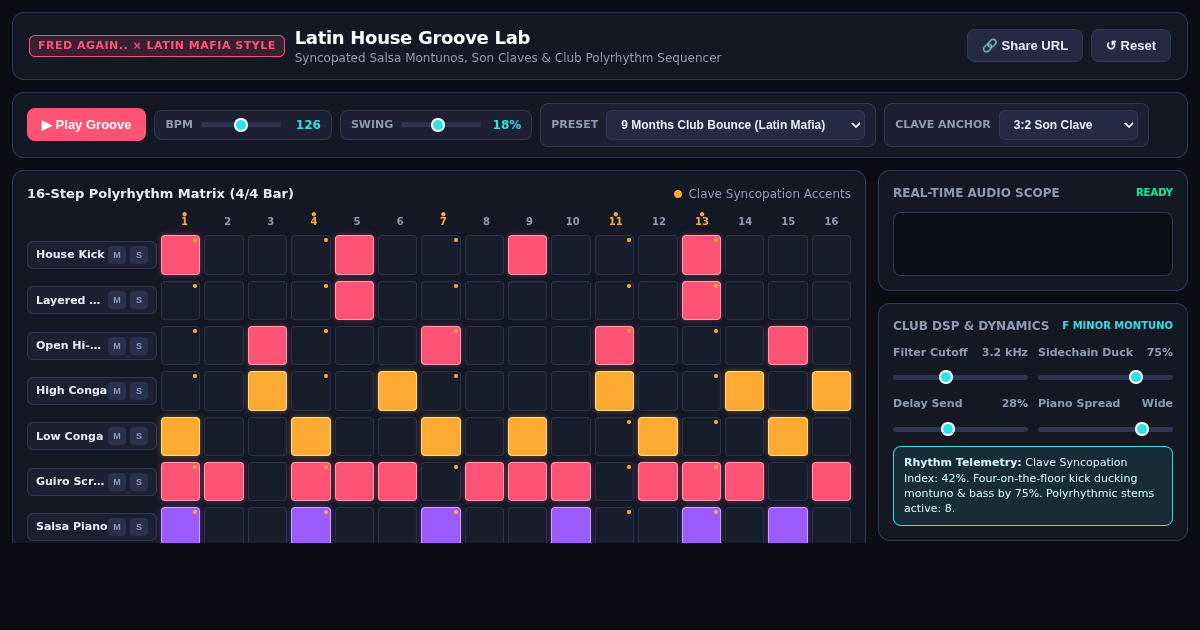Toggle Low Conga step 9

click(x=528, y=436)
